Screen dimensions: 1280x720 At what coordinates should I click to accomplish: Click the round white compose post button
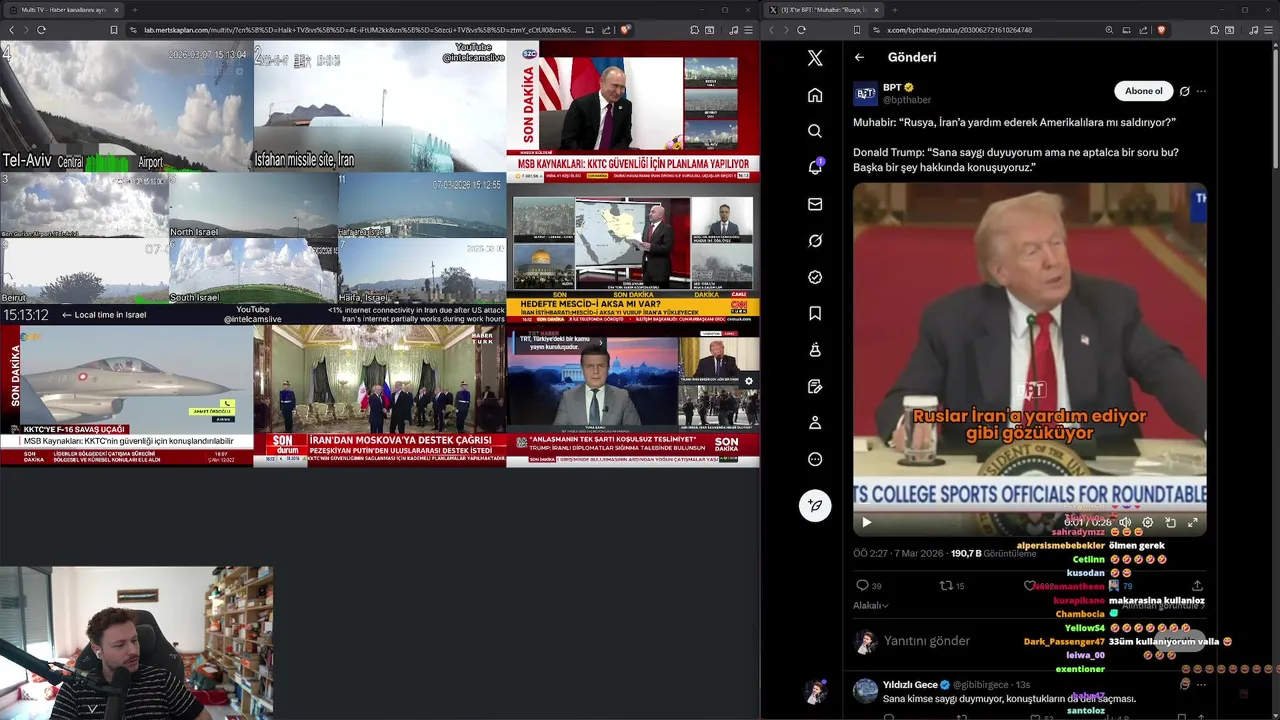tap(815, 505)
